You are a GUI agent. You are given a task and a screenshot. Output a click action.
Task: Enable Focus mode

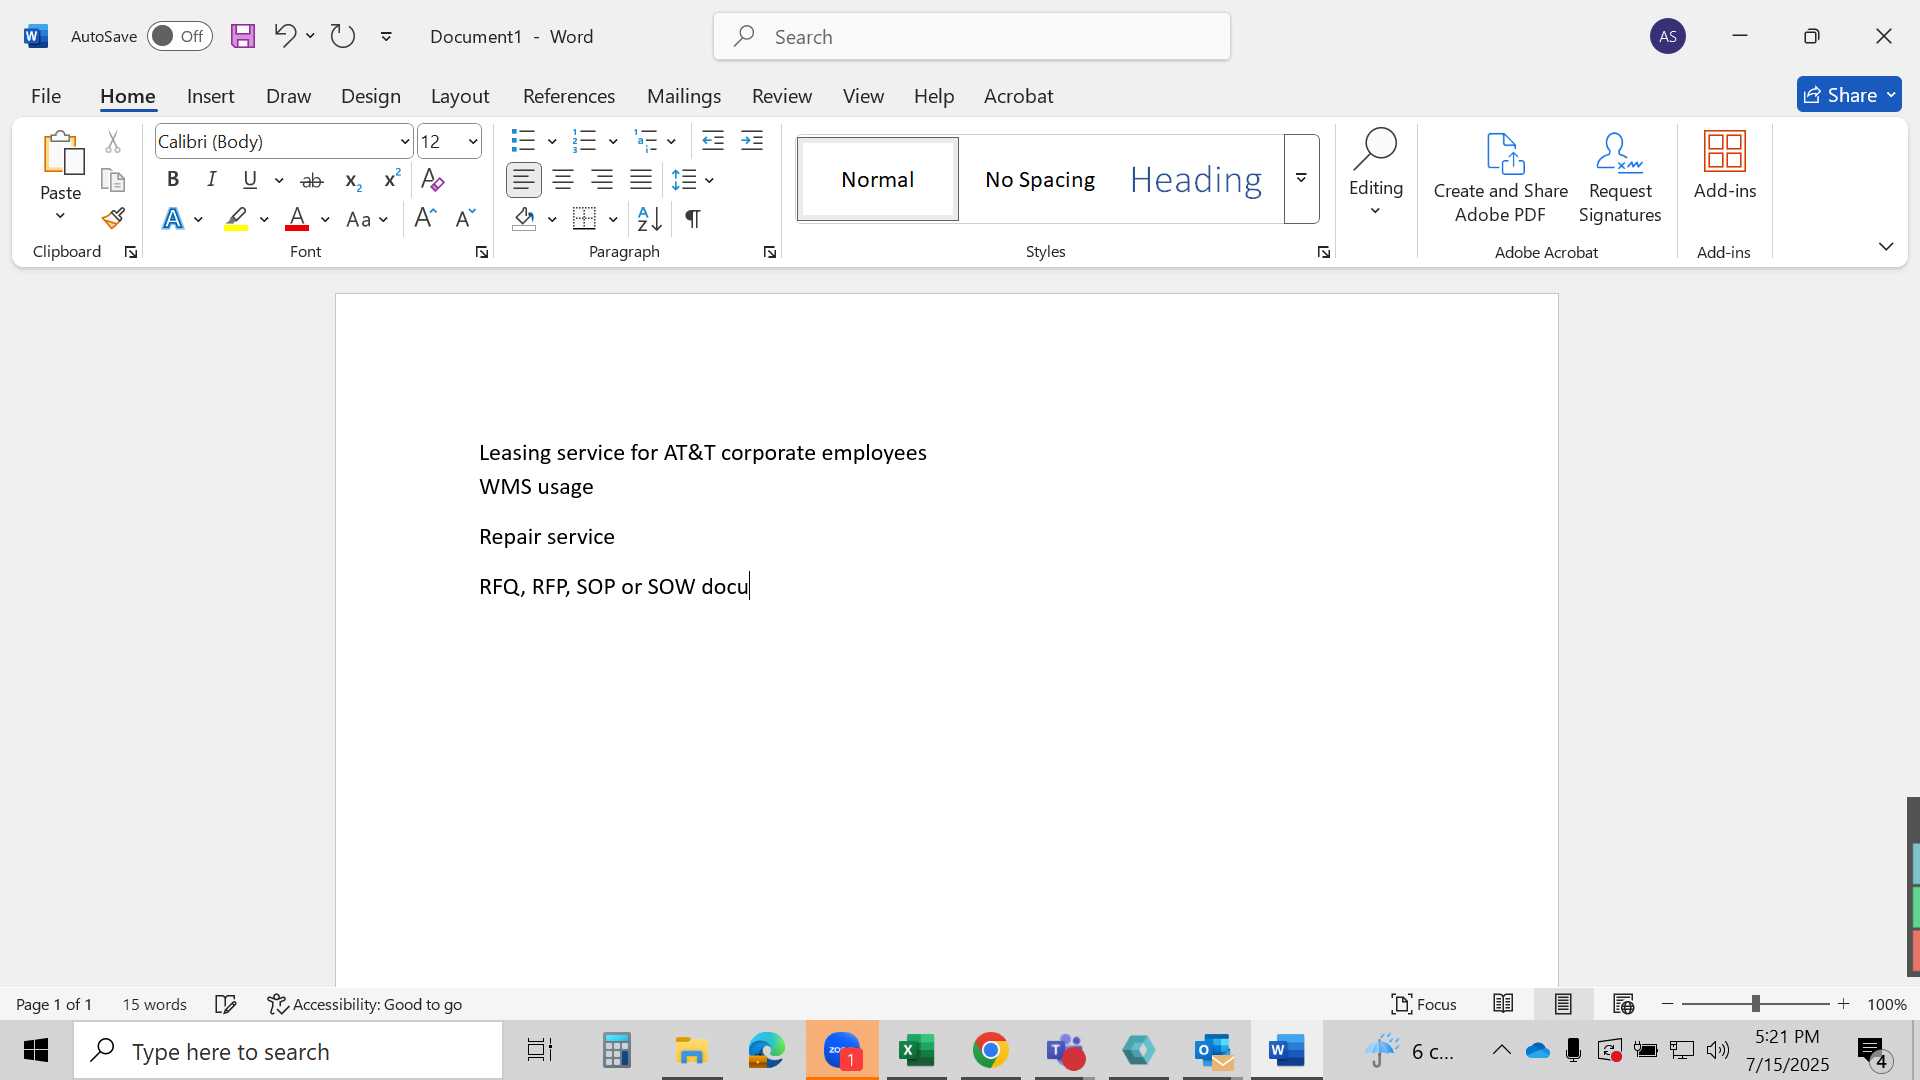click(1424, 1004)
